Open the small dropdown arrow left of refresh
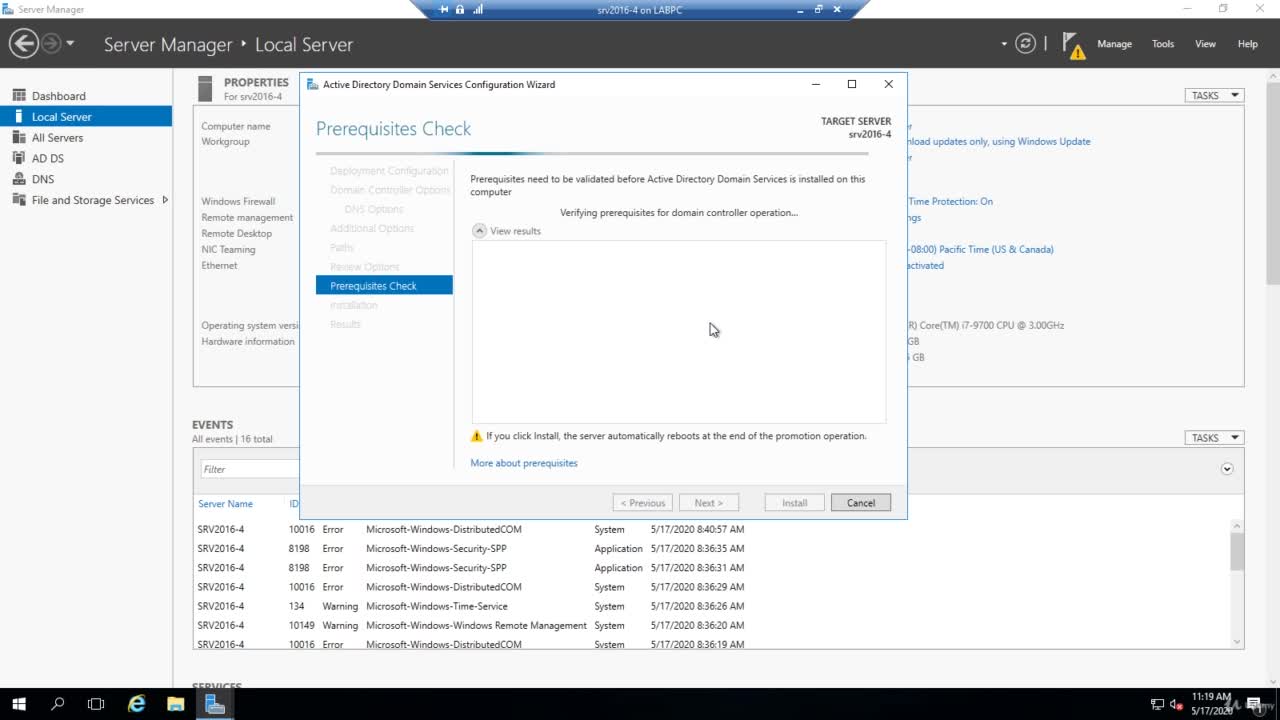The width and height of the screenshot is (1280, 720). tap(1004, 44)
